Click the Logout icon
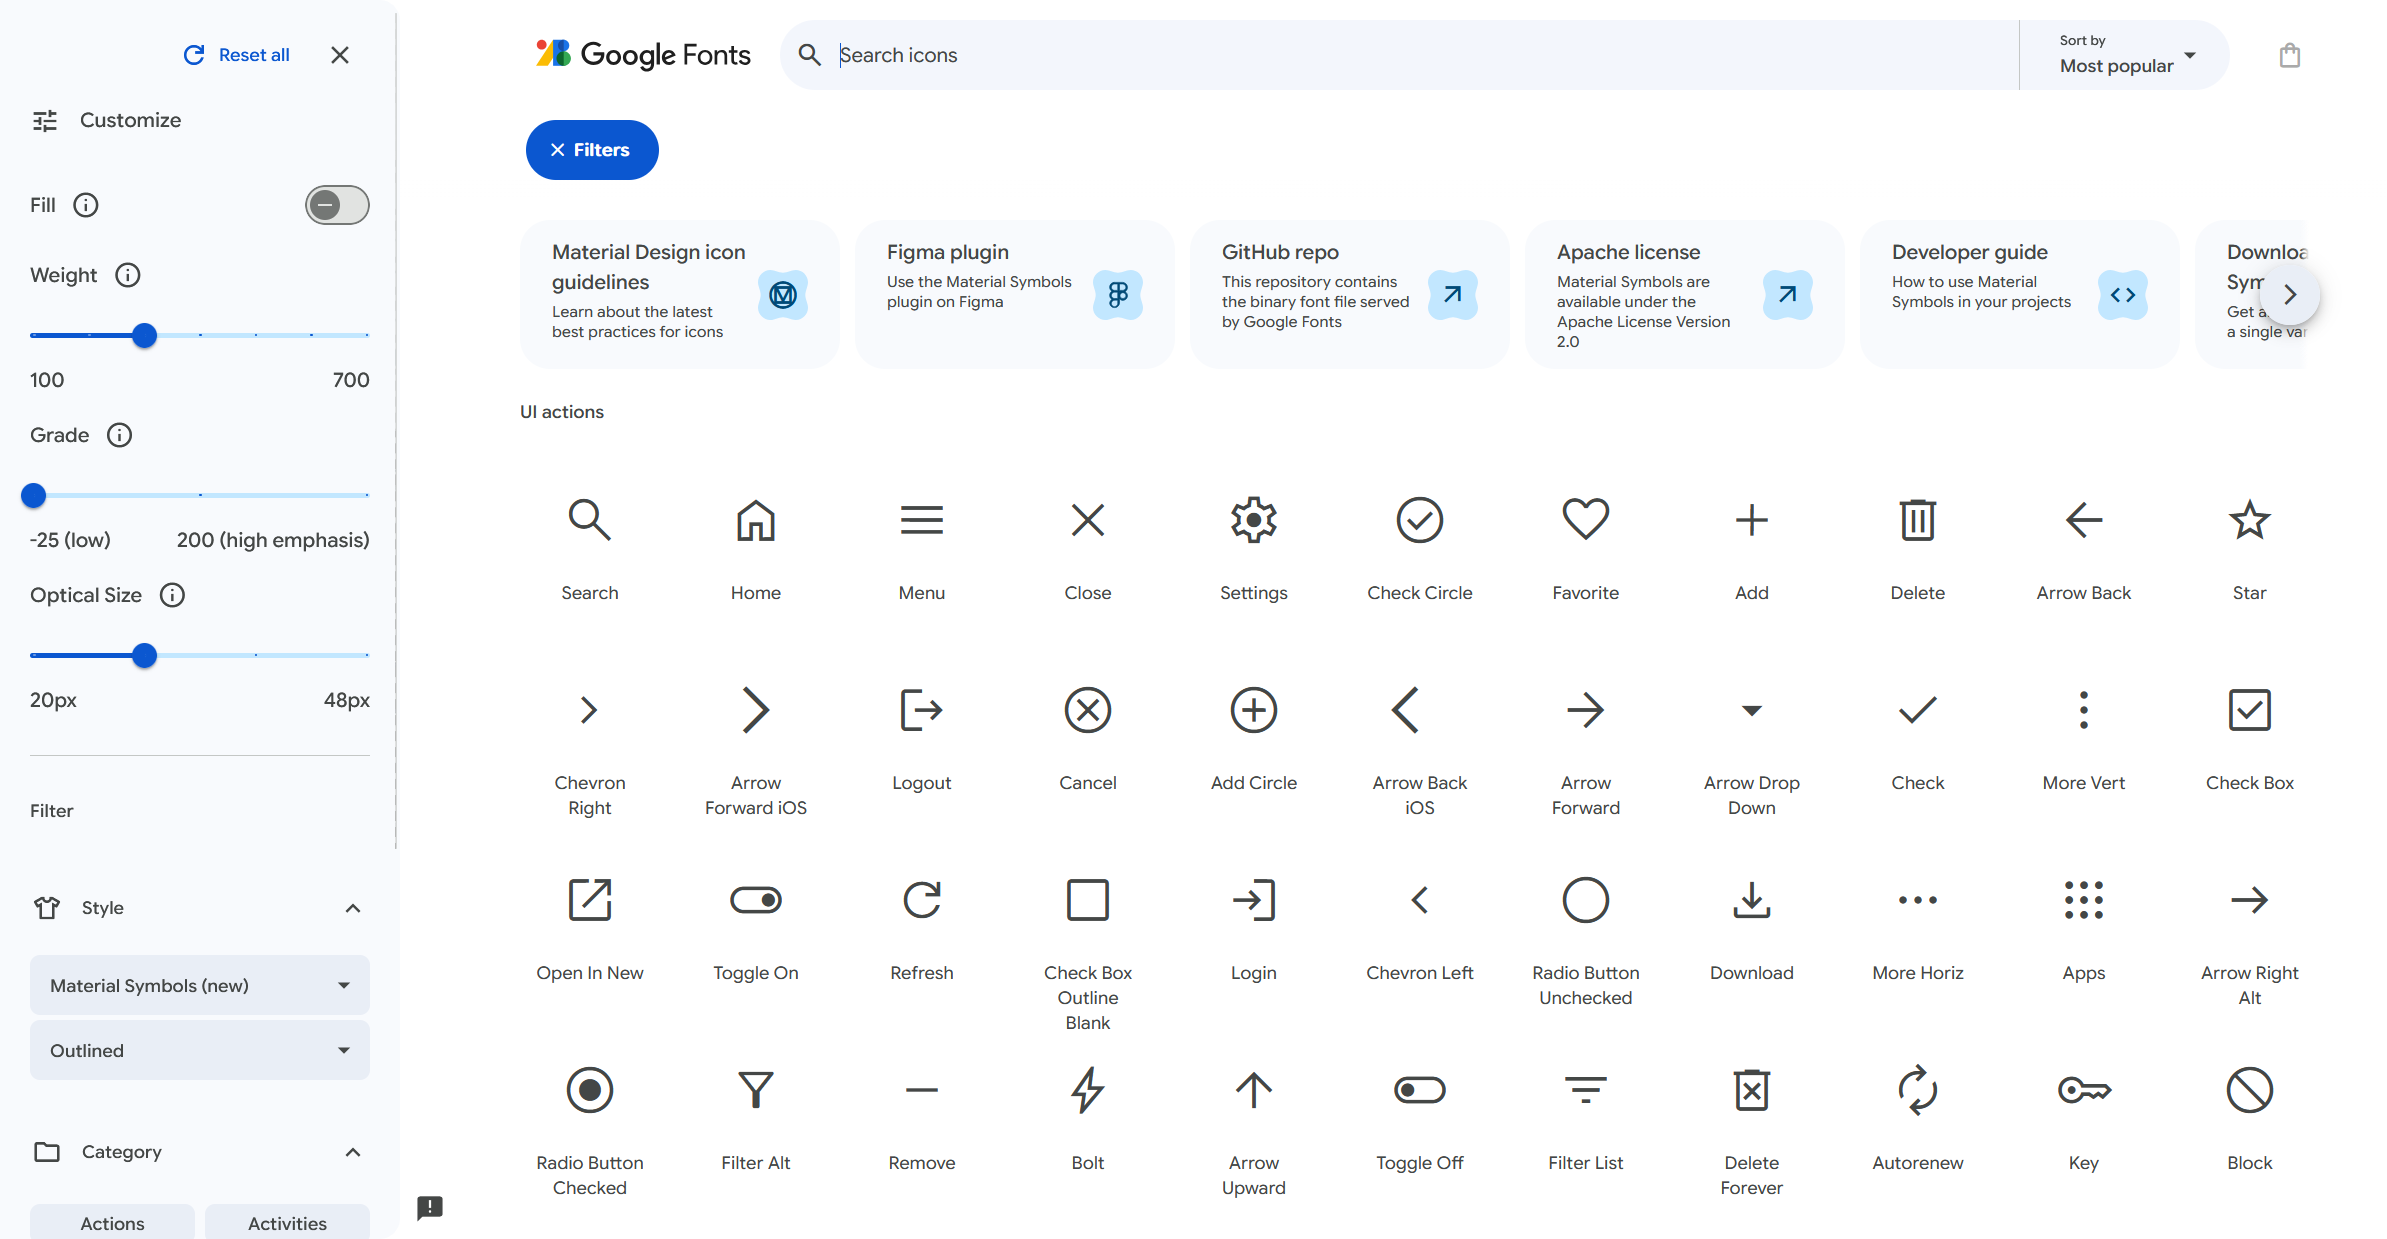Screen dimensions: 2387x1239 point(921,711)
